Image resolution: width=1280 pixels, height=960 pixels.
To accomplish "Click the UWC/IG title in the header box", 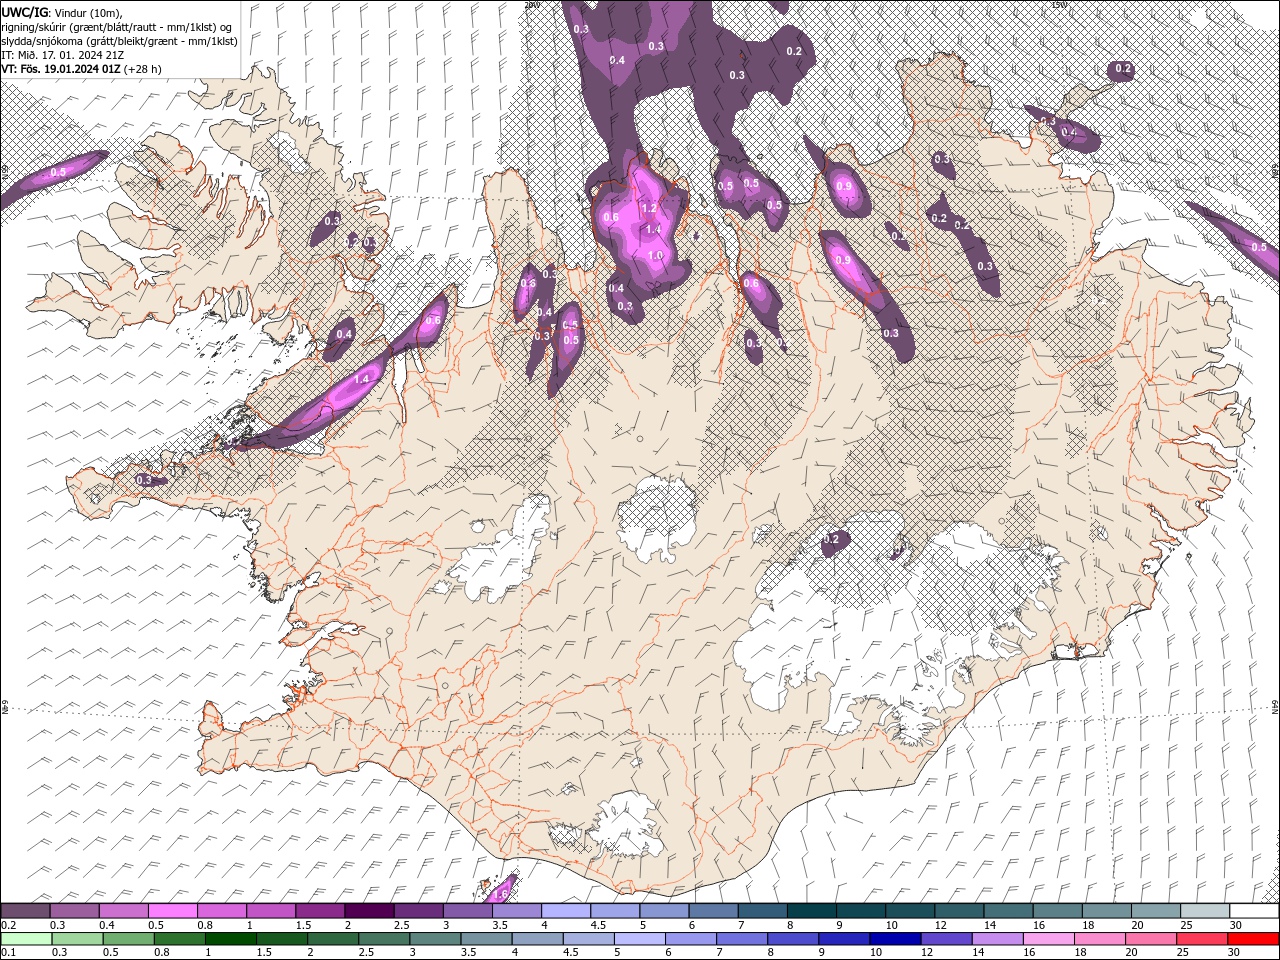I will point(23,12).
